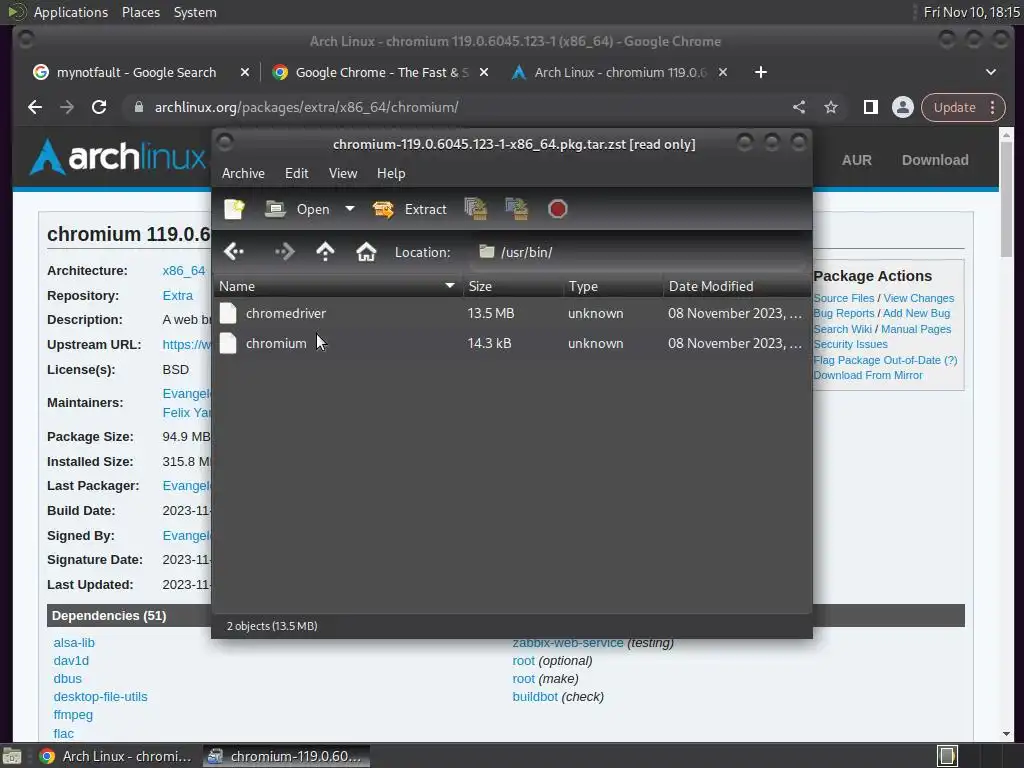This screenshot has height=768, width=1024.
Task: Click the Arch Linux logo
Action: tap(118, 157)
